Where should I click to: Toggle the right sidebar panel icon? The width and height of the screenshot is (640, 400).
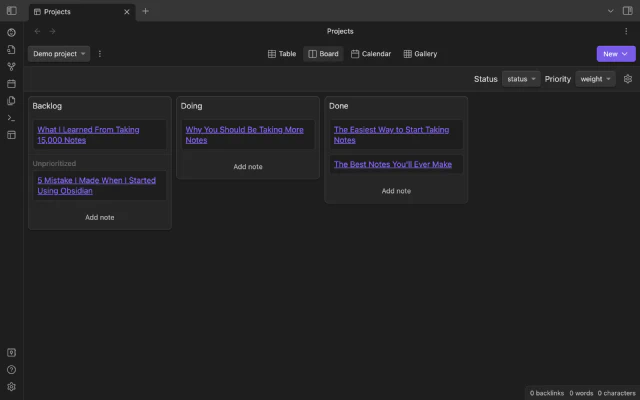click(628, 11)
